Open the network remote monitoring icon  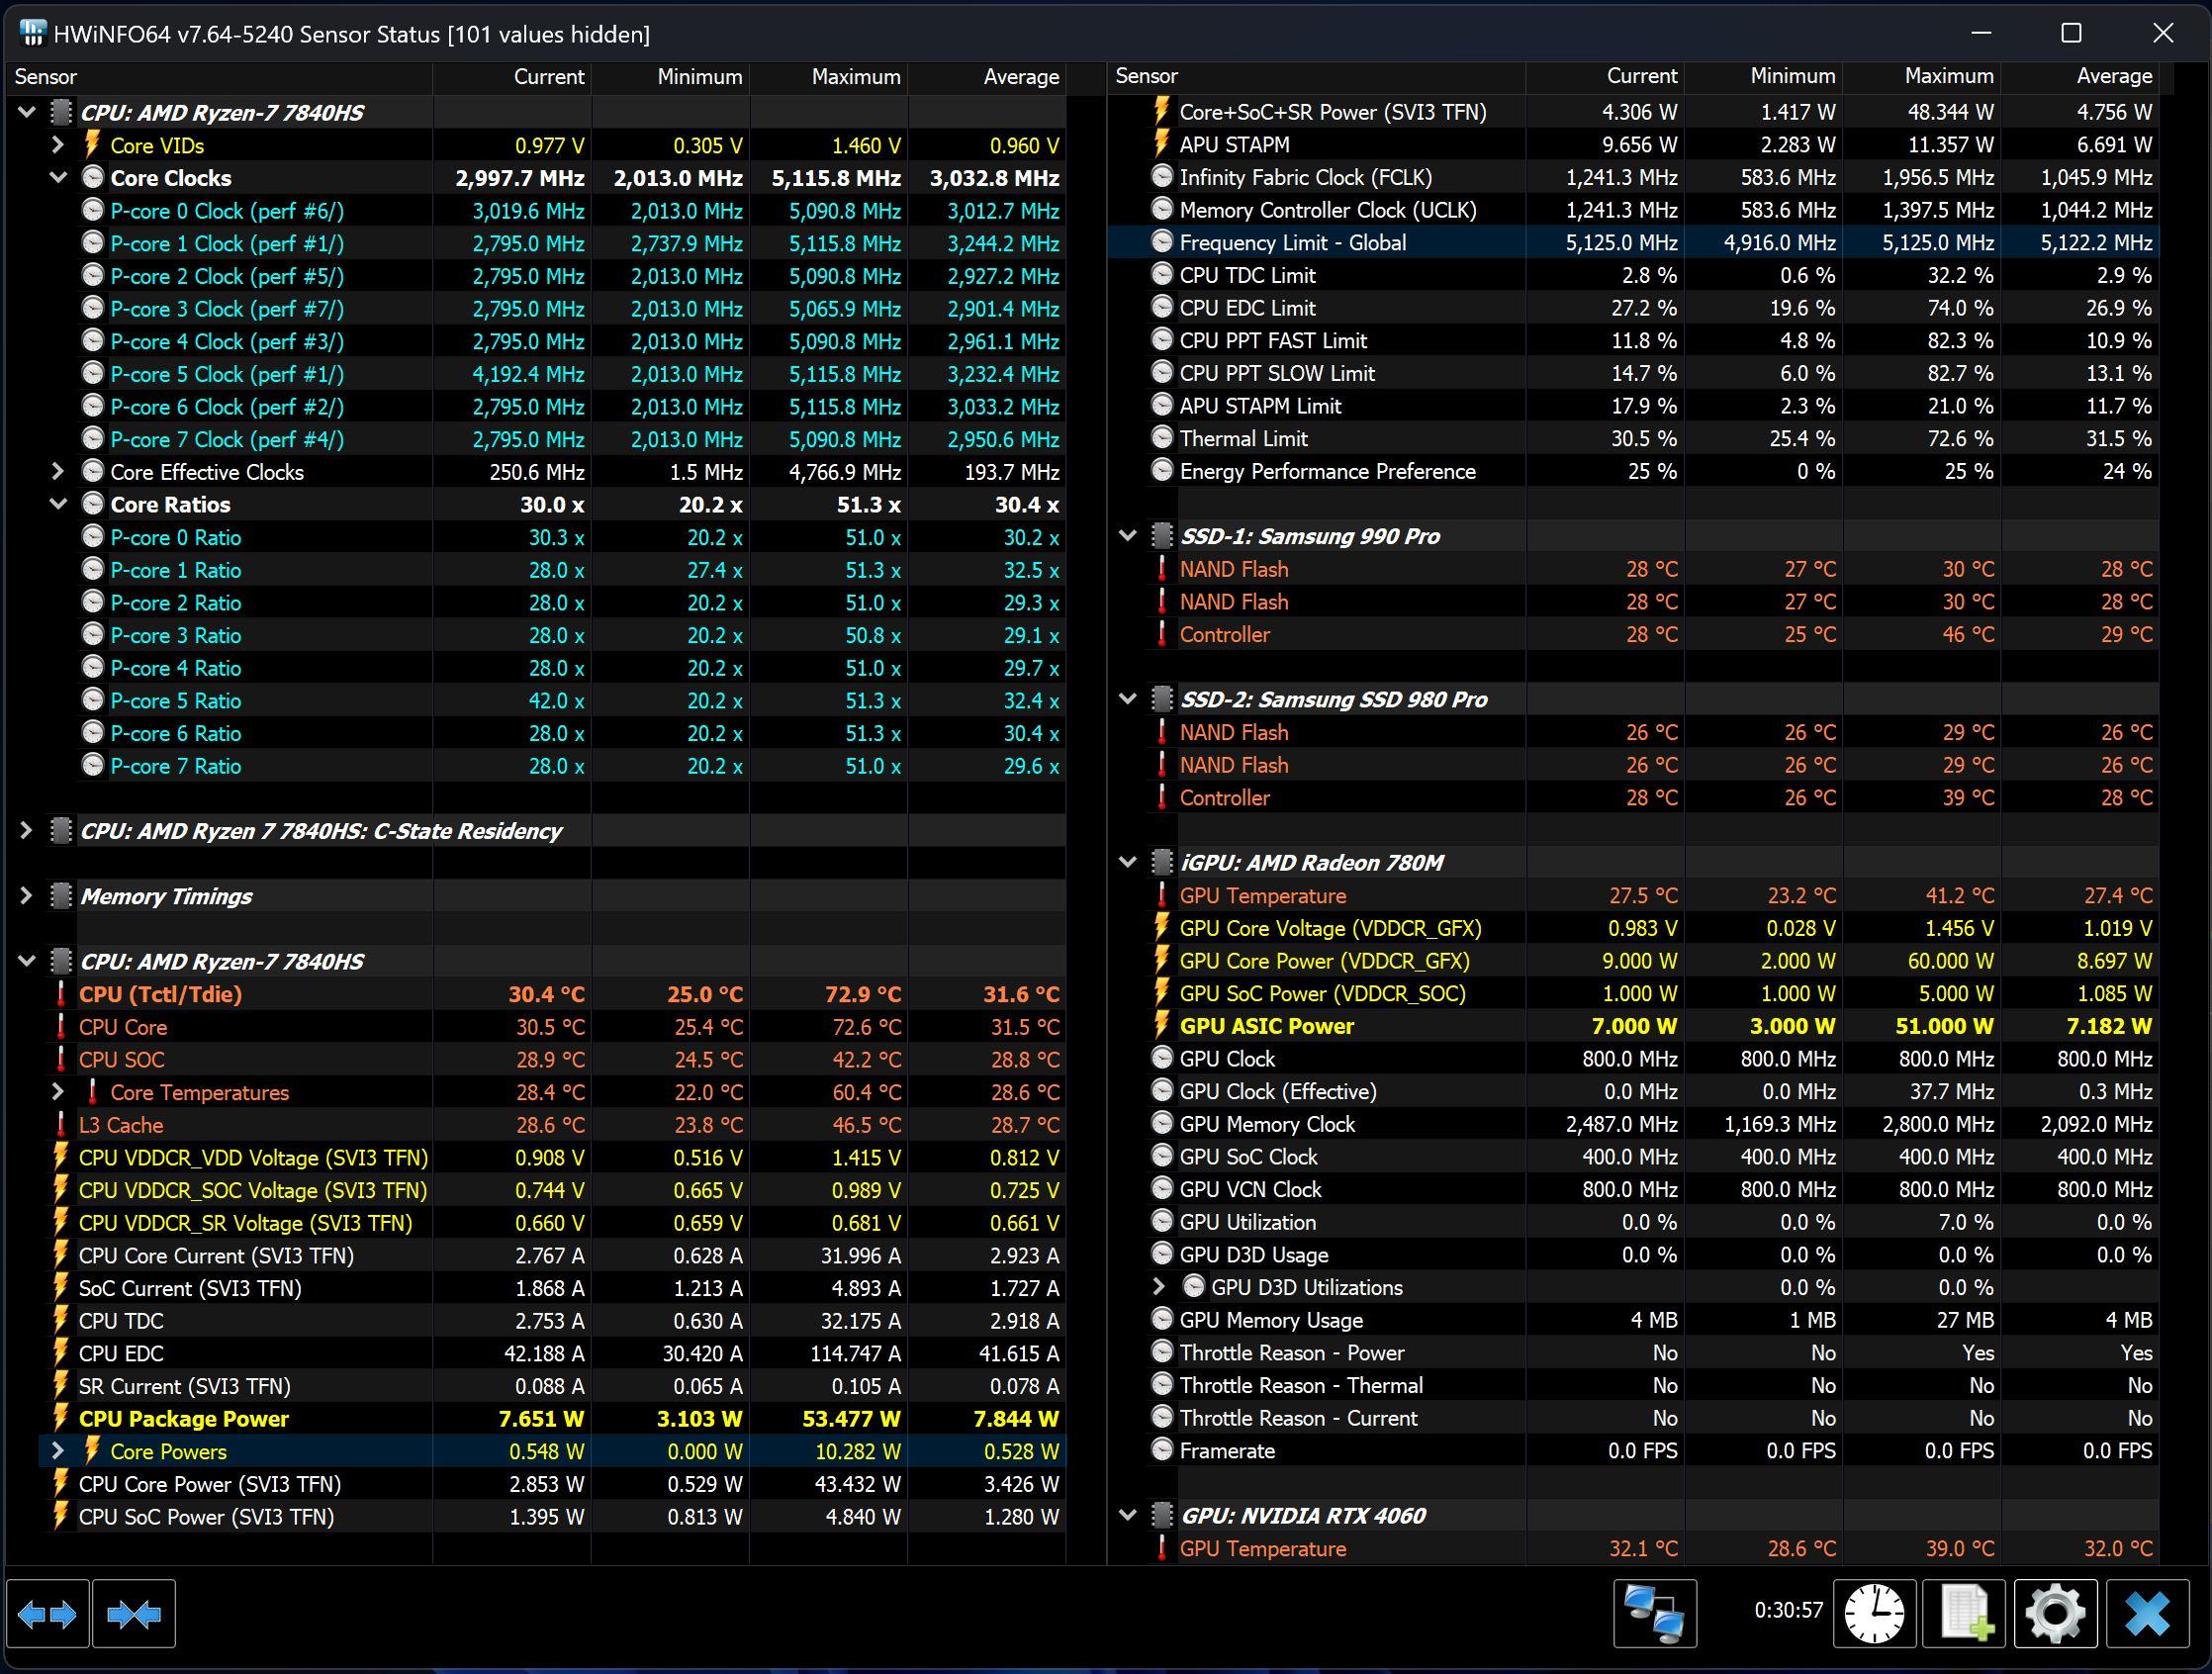[1654, 1613]
